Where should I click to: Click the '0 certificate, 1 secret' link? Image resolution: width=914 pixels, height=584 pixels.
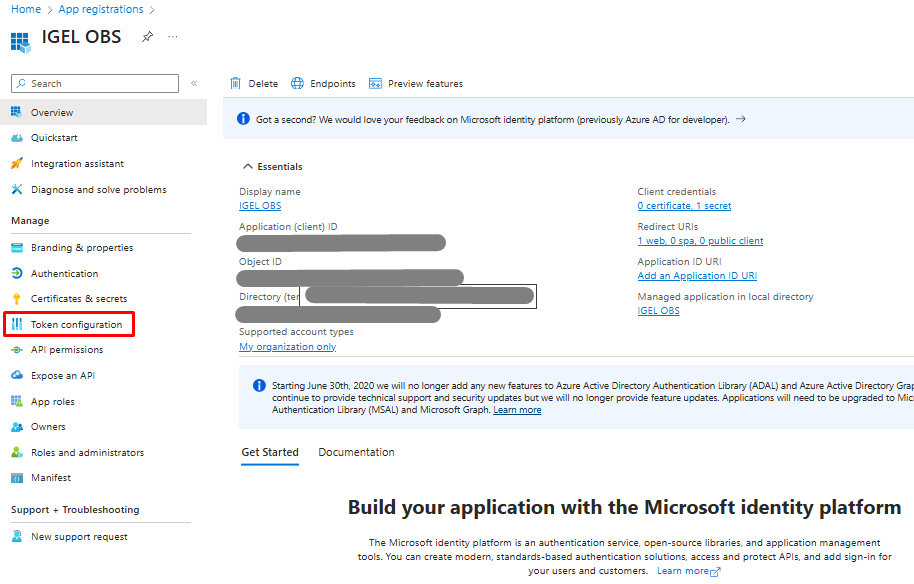684,206
